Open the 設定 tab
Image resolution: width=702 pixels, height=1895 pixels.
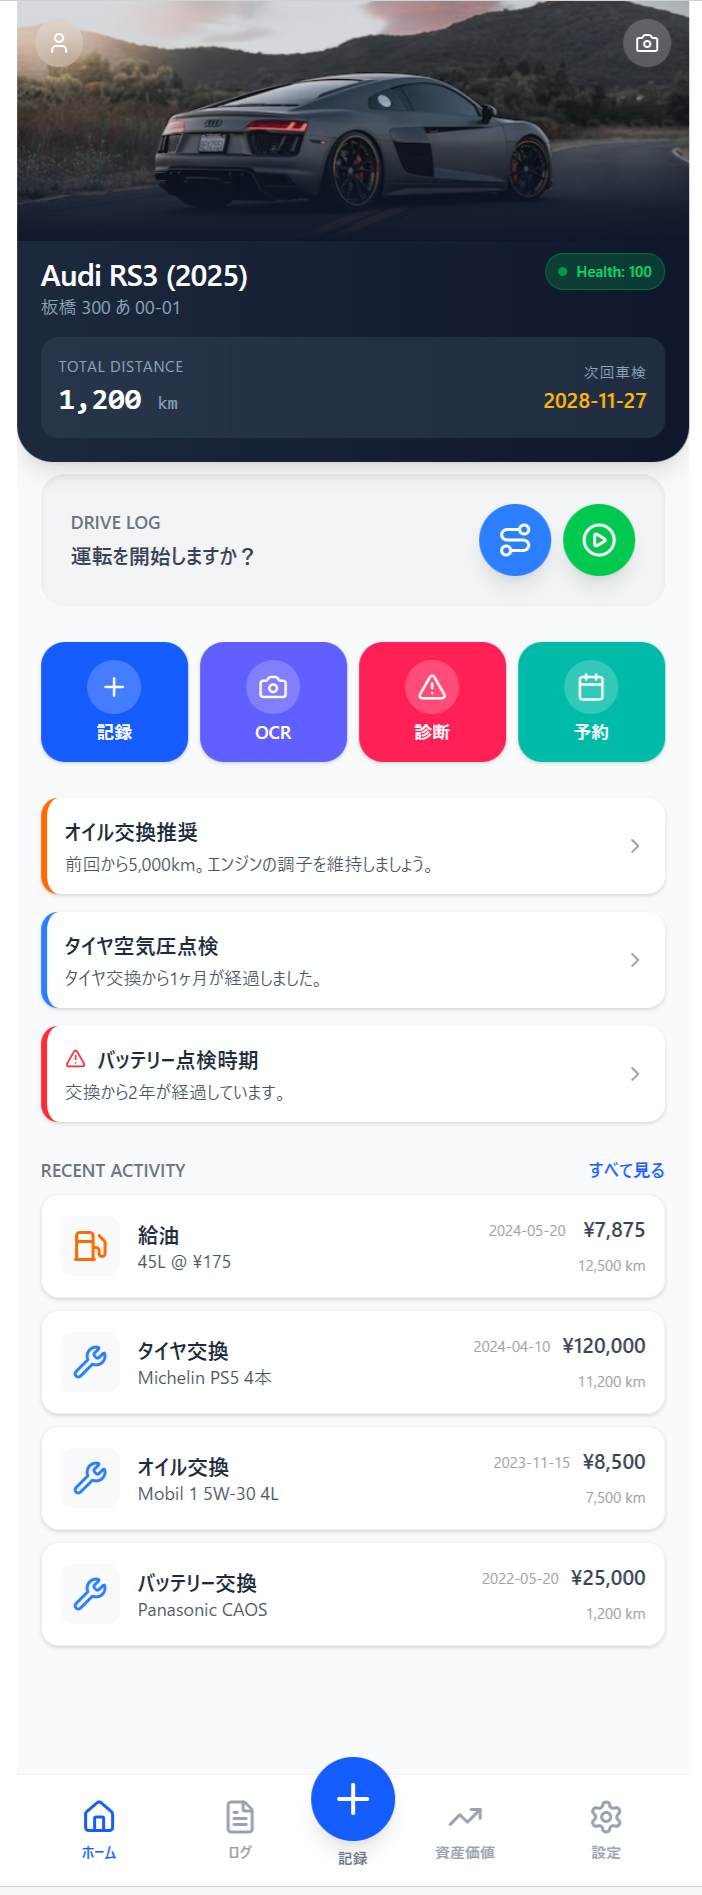coord(606,1829)
